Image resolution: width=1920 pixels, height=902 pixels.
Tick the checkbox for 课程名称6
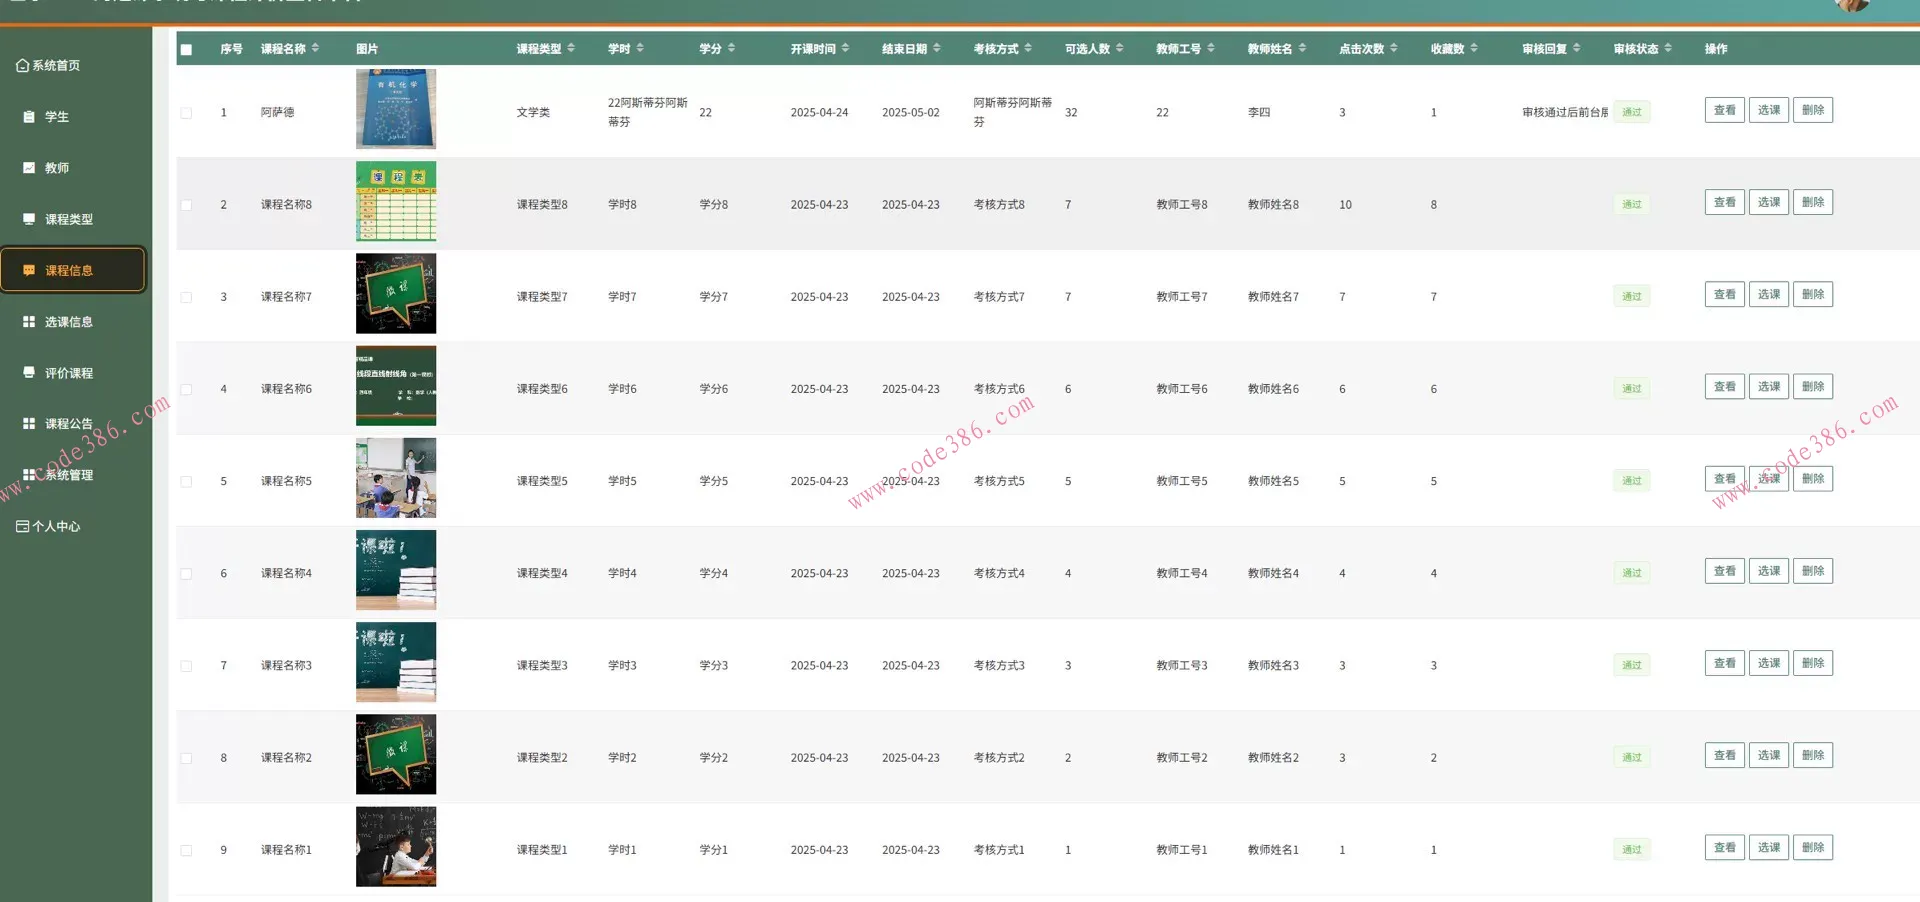(x=186, y=389)
